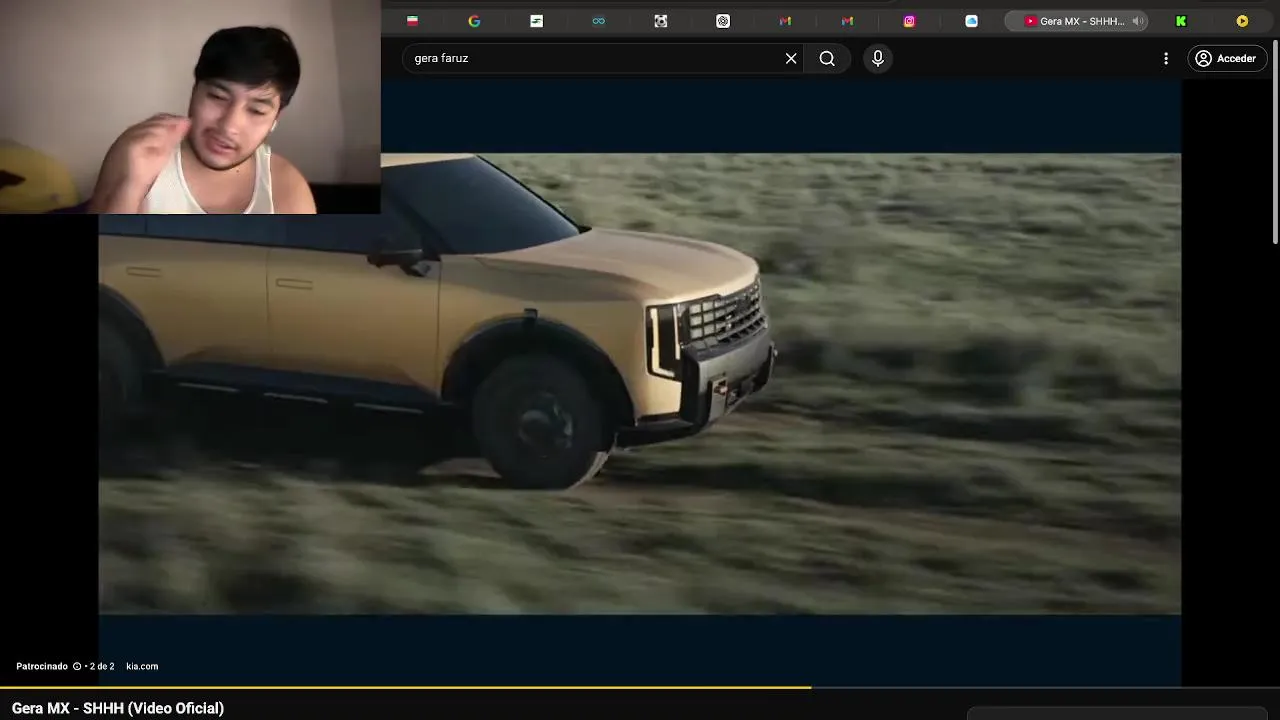Click the second Gmail tab icon

(847, 21)
